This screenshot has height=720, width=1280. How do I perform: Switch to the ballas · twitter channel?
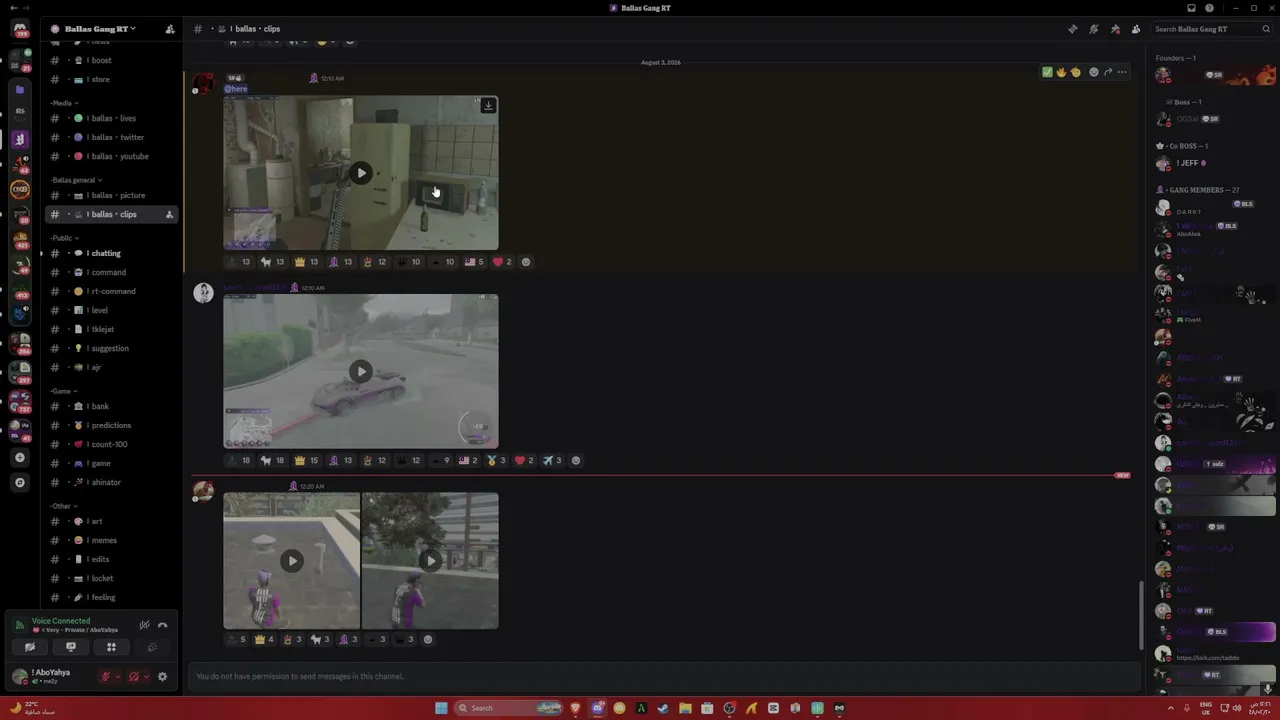pyautogui.click(x=113, y=137)
